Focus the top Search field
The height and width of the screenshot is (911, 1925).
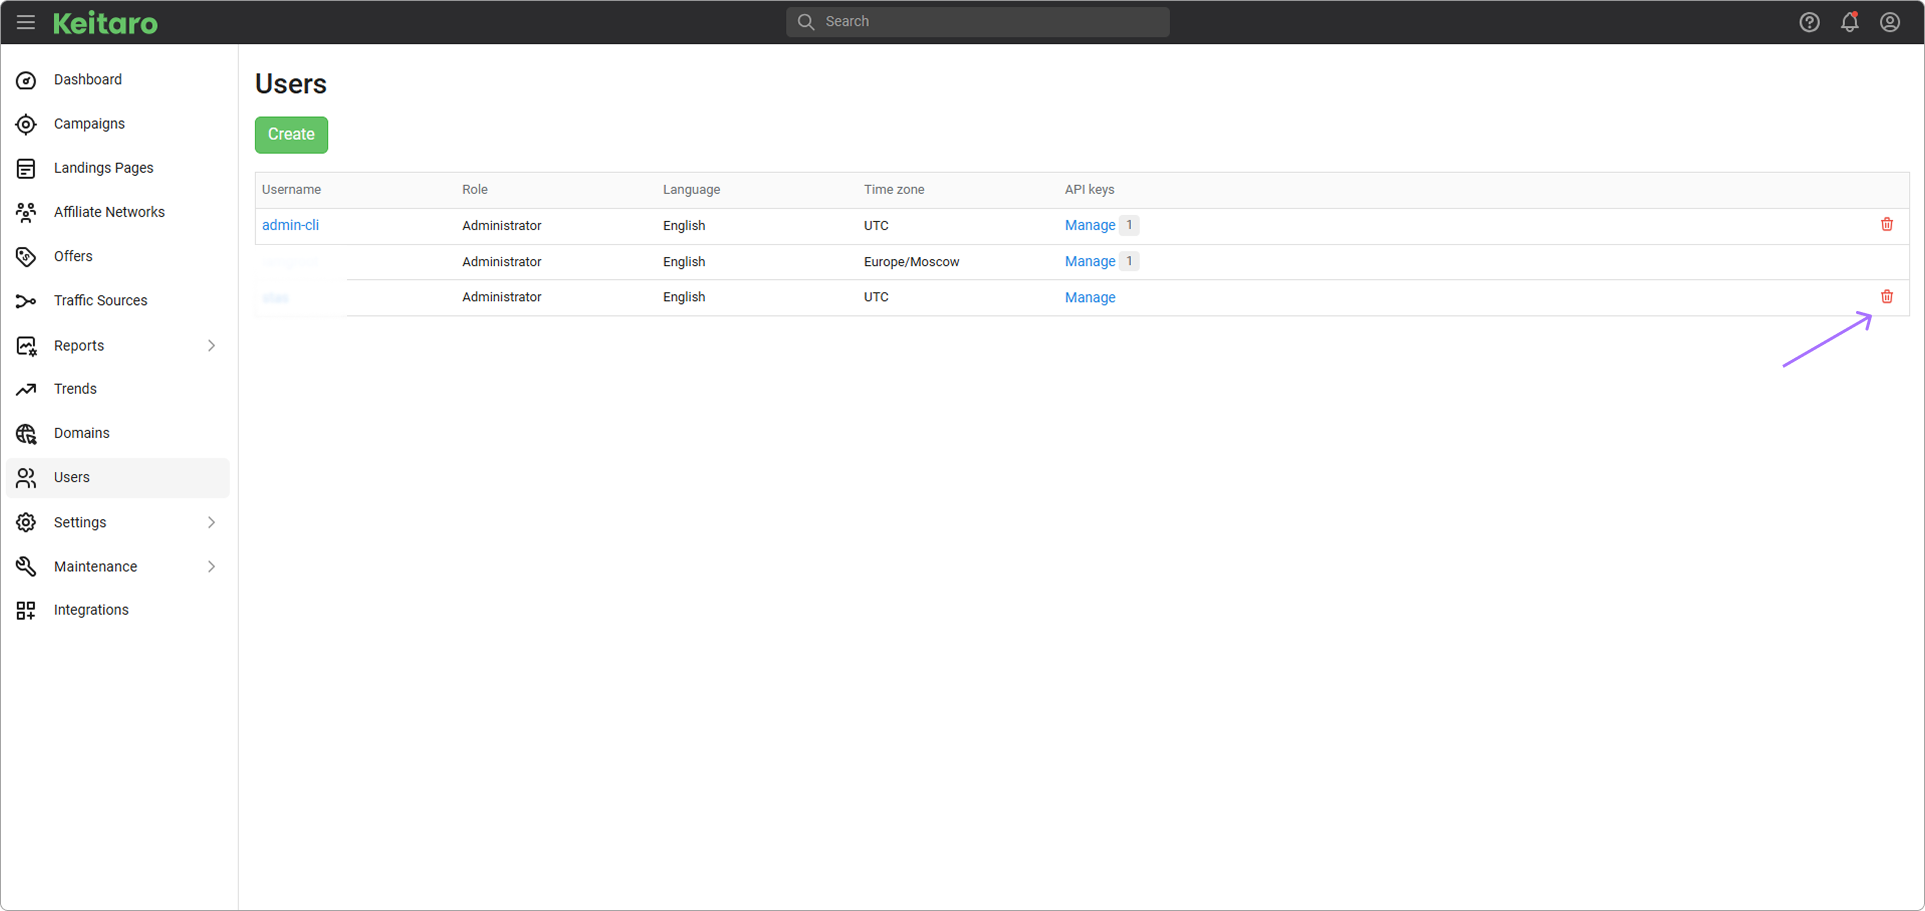coord(977,22)
